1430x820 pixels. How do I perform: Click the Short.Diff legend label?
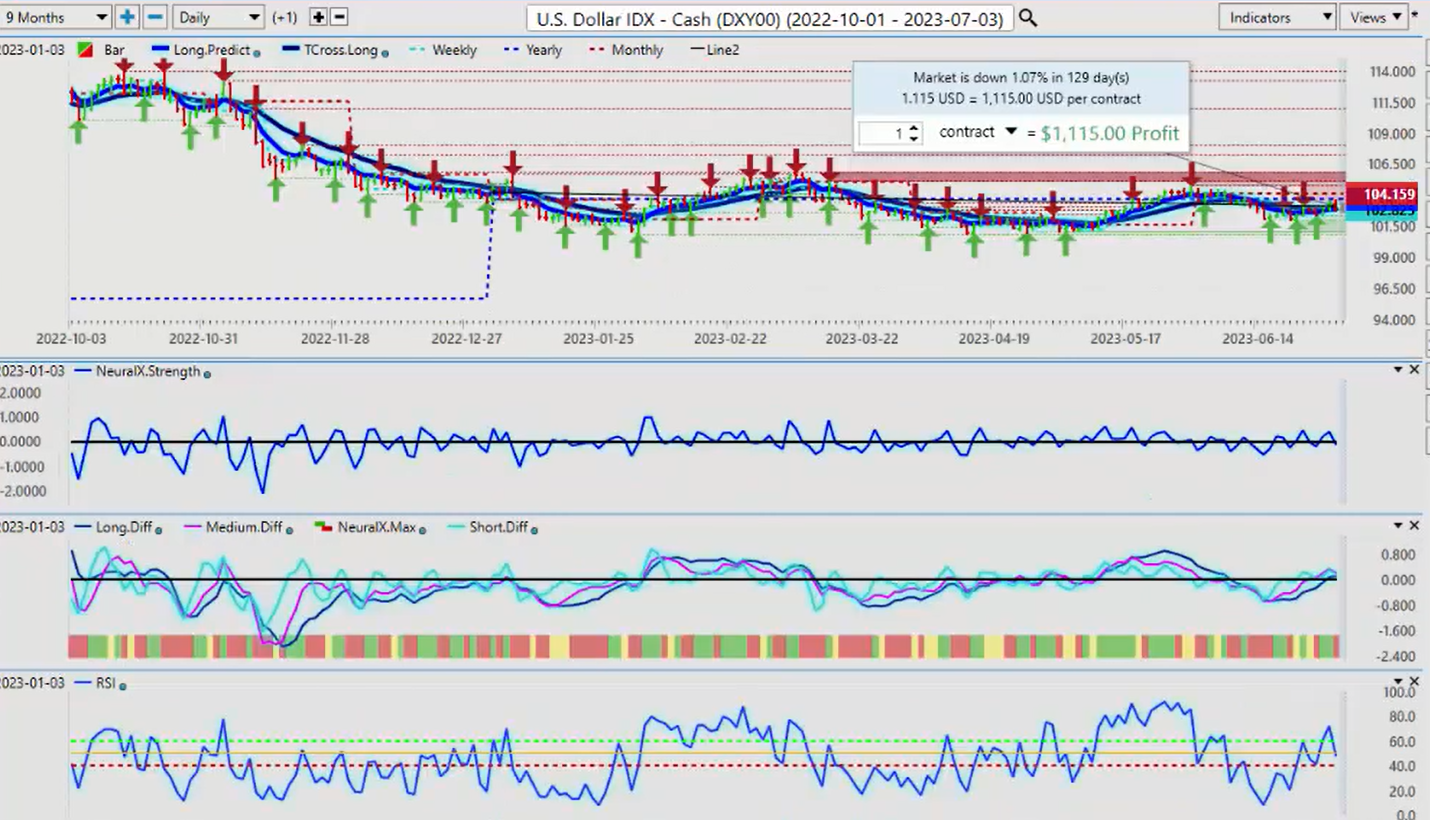(498, 527)
